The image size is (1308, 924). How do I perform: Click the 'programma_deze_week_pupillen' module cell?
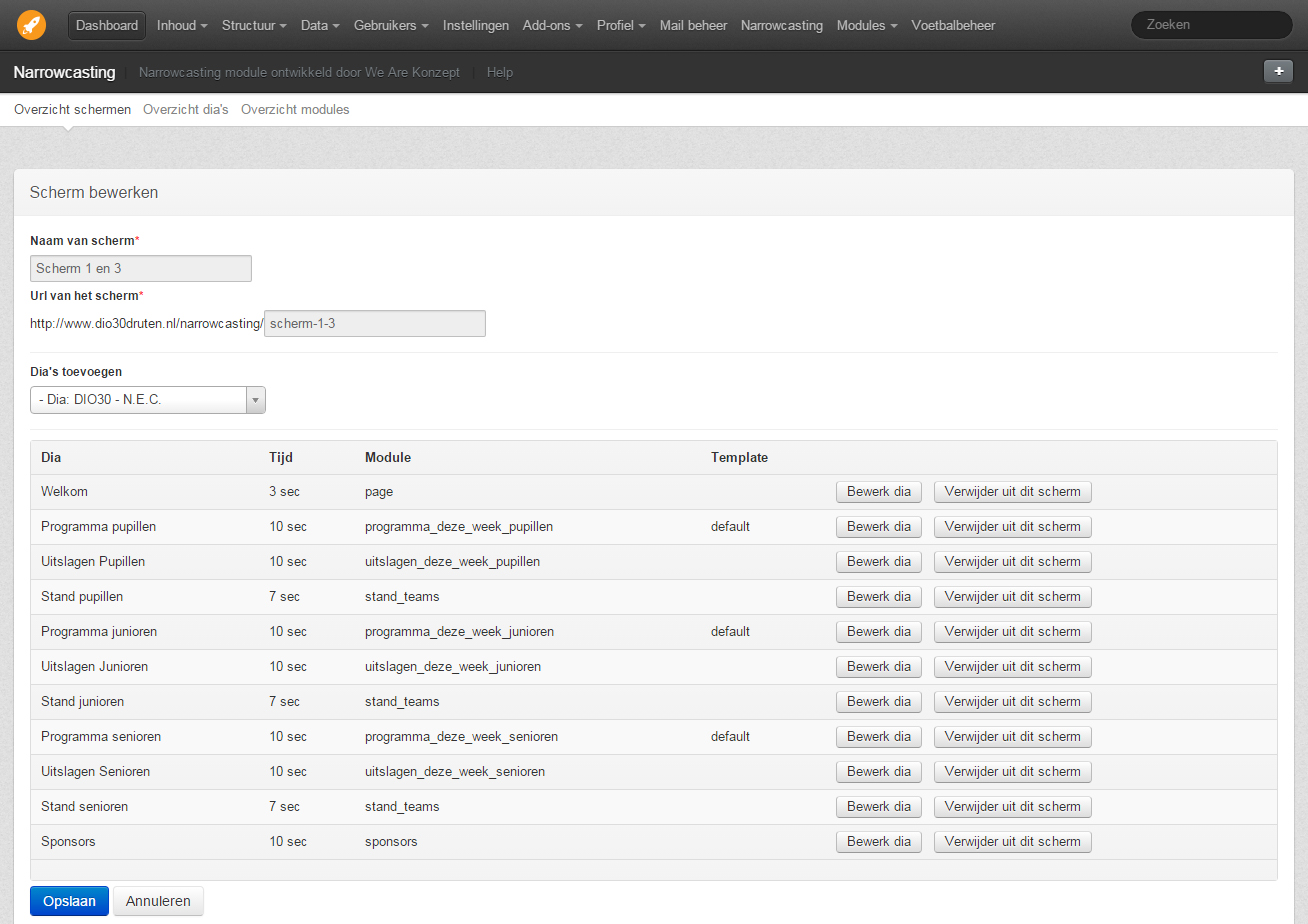pos(459,527)
